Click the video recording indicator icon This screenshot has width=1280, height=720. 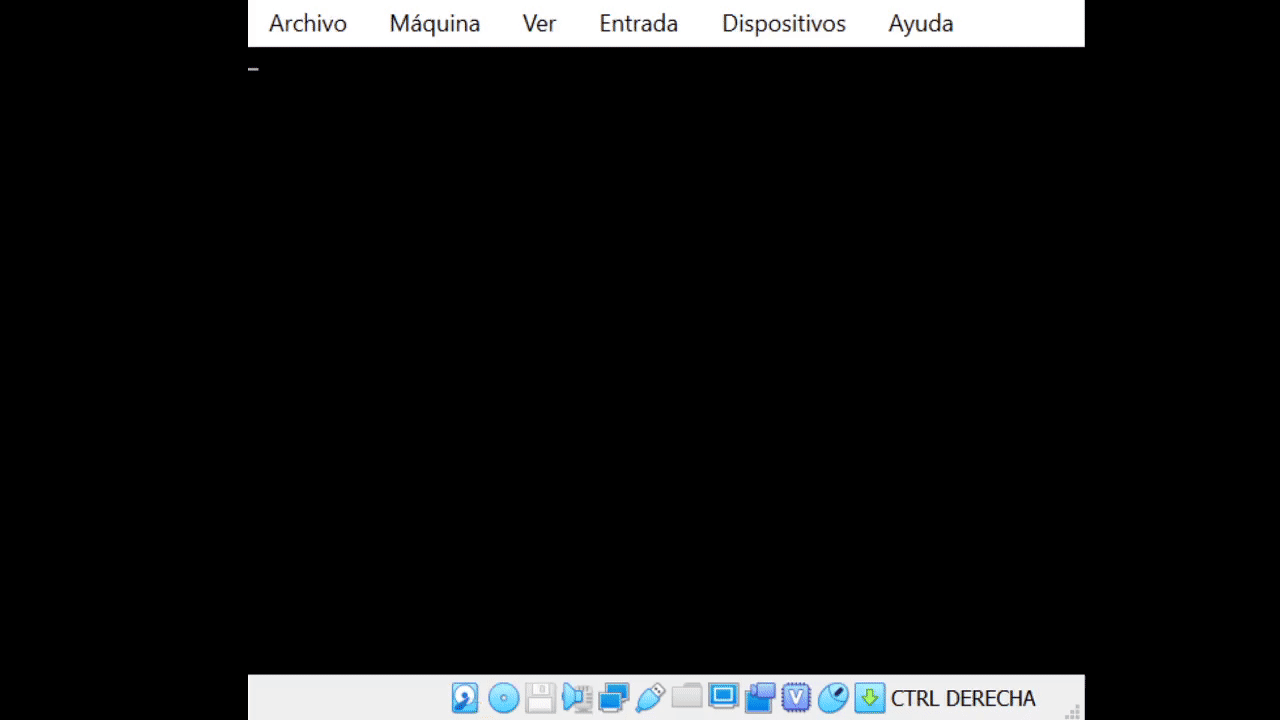[760, 697]
